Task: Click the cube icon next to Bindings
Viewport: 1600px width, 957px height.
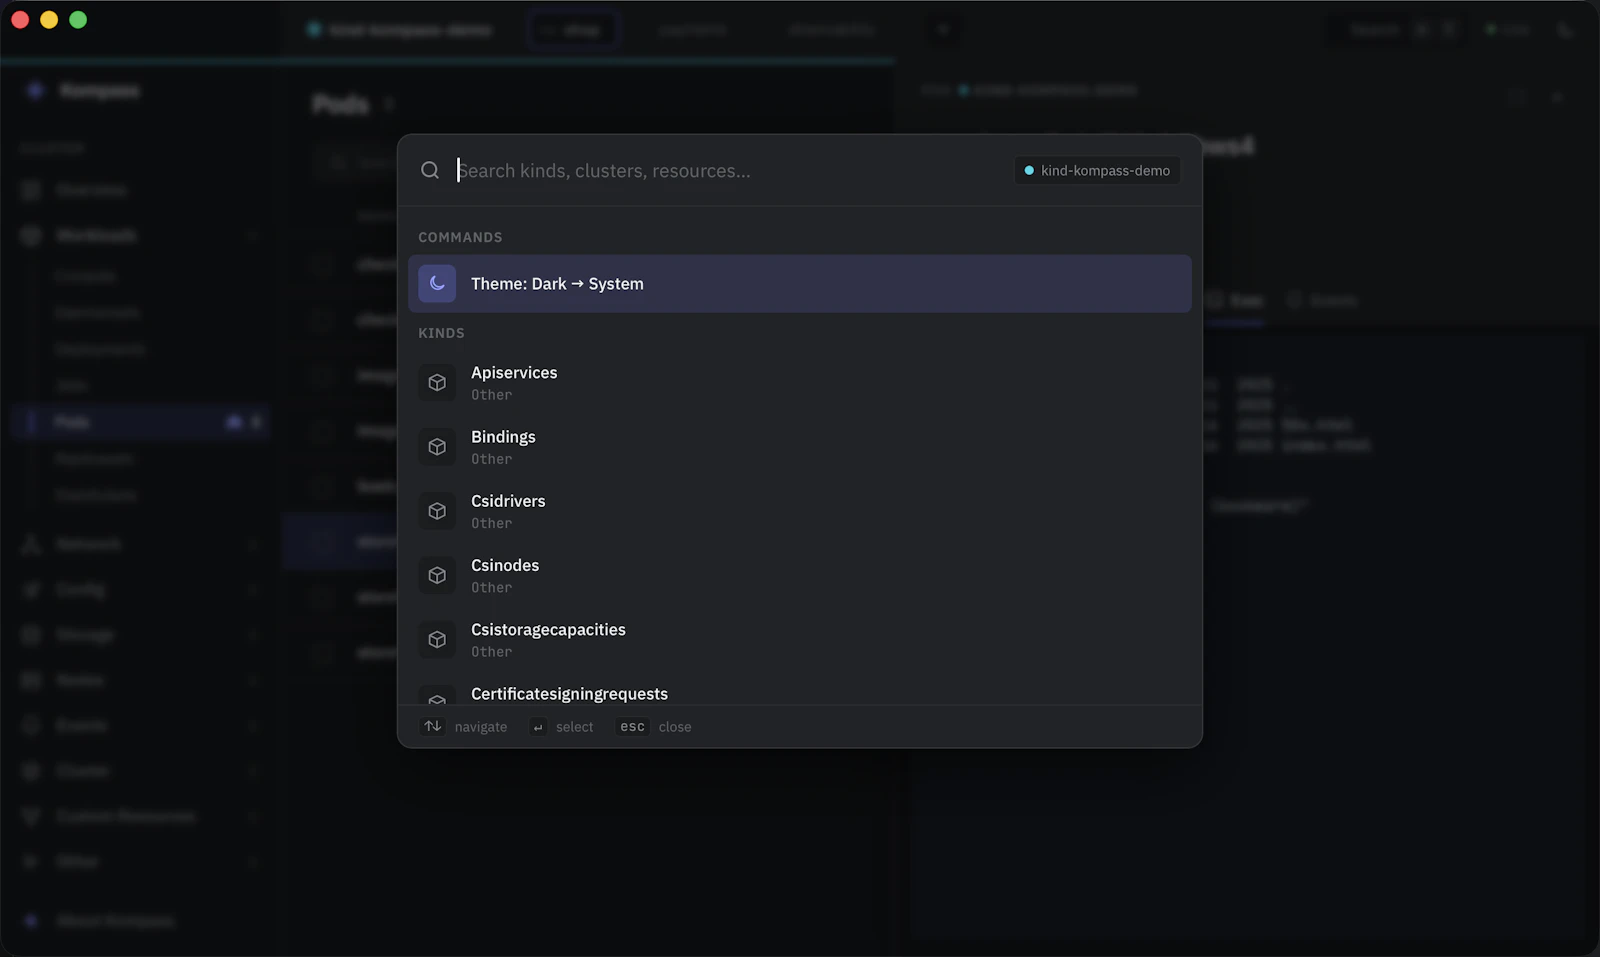Action: 437,447
